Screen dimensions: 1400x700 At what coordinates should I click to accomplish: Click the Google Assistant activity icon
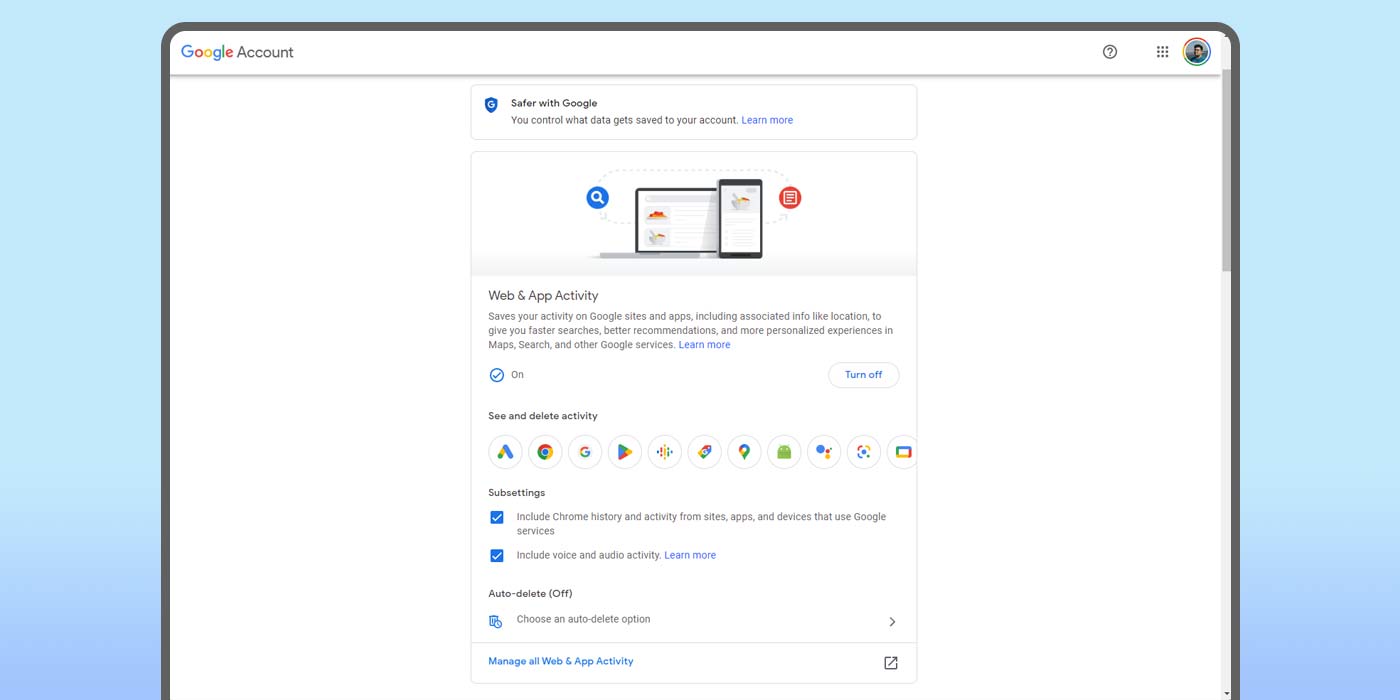click(824, 452)
